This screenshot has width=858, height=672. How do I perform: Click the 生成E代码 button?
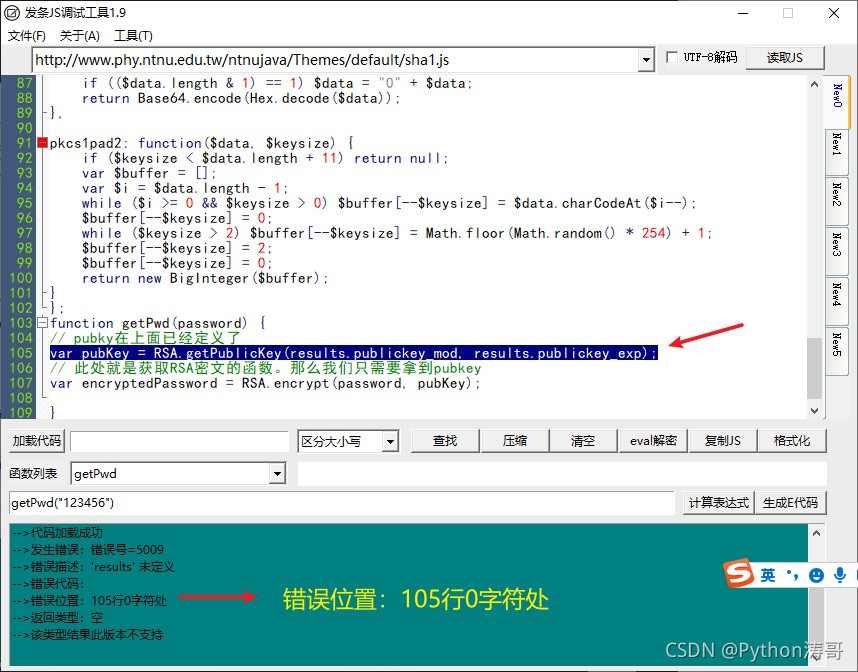coord(791,503)
